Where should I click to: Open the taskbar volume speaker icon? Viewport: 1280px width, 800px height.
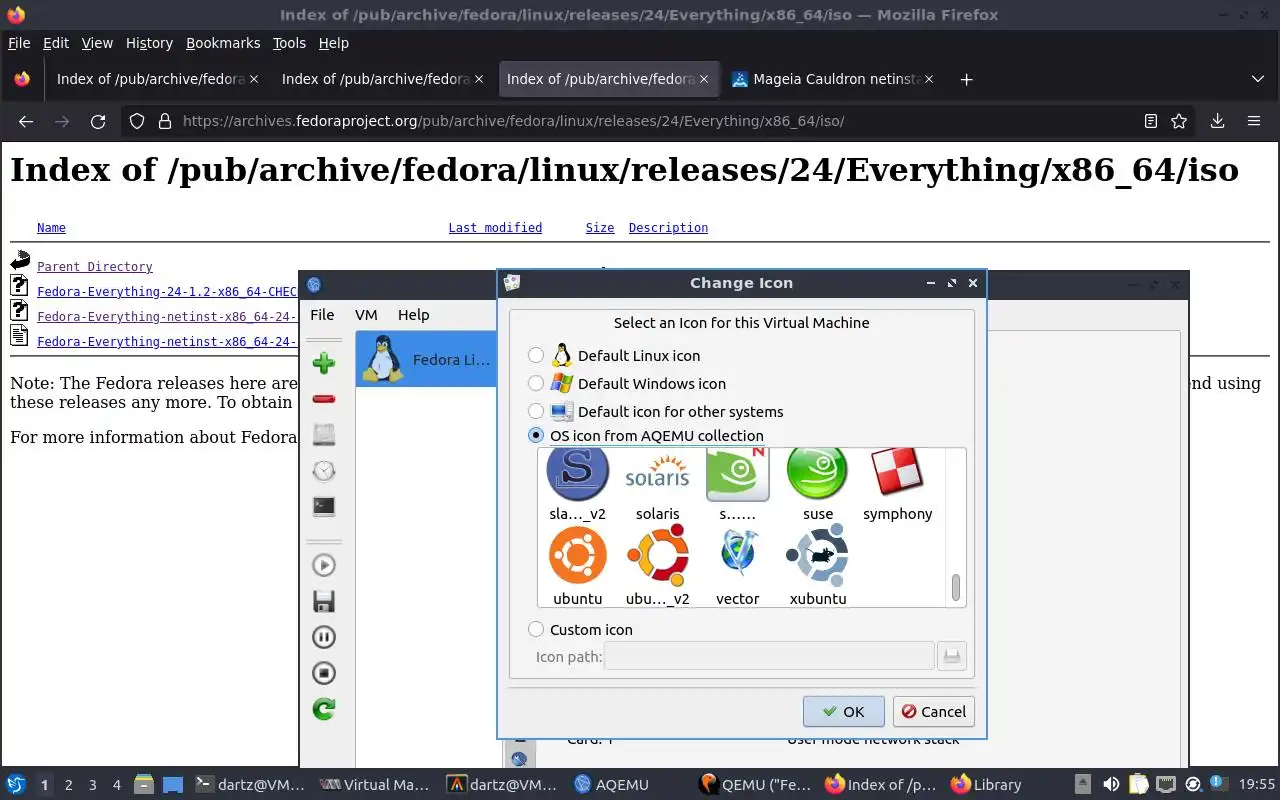(x=1111, y=785)
